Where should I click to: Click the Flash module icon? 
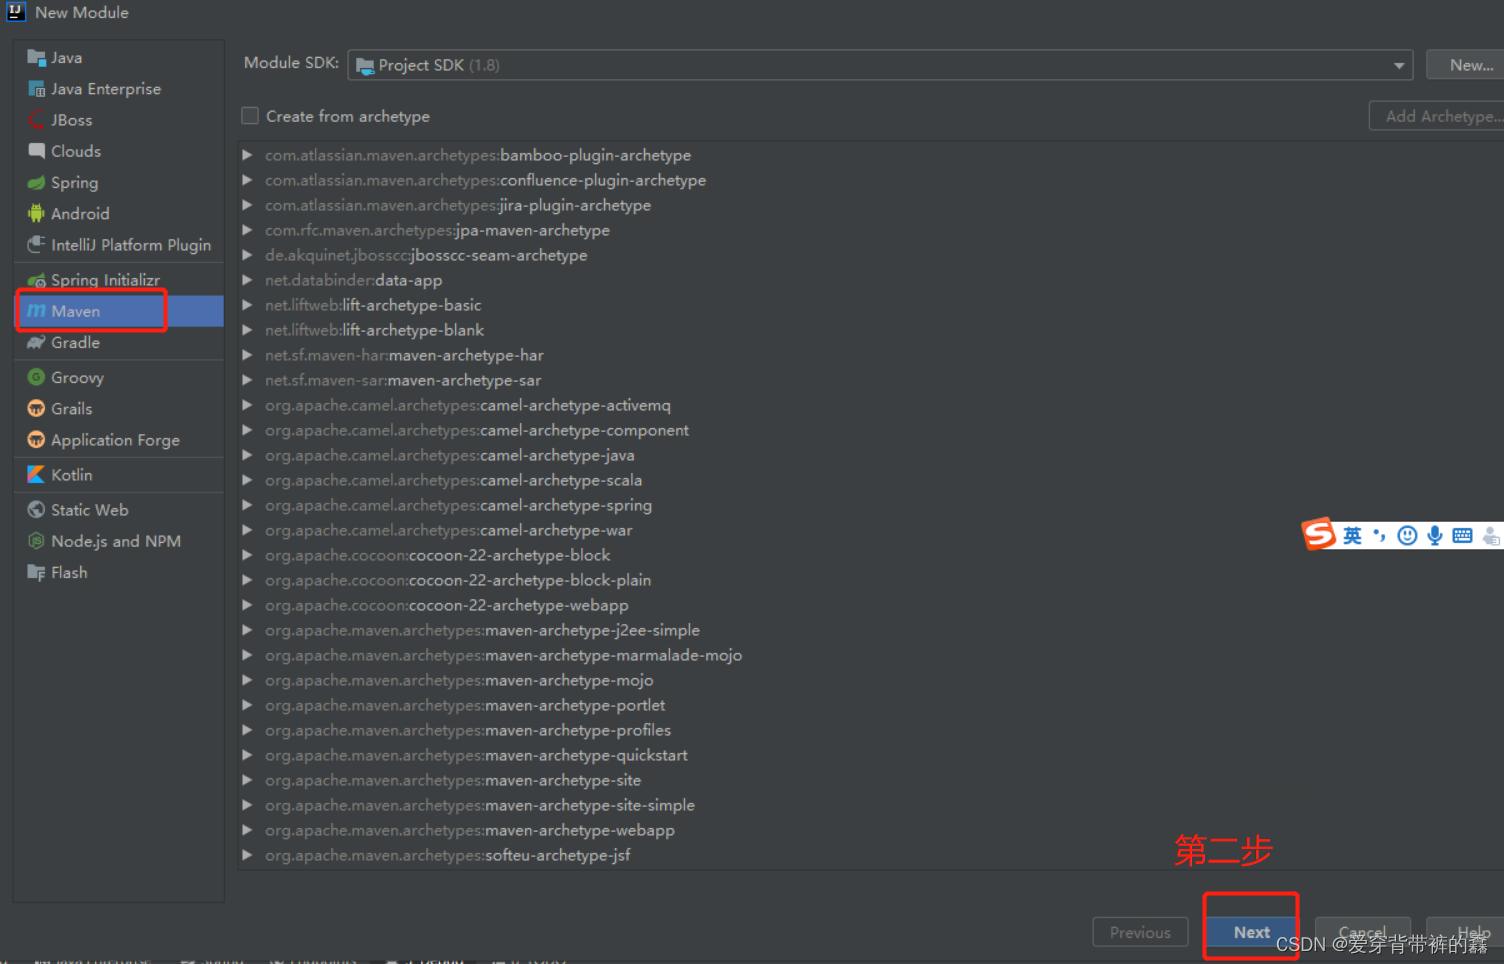tap(36, 573)
